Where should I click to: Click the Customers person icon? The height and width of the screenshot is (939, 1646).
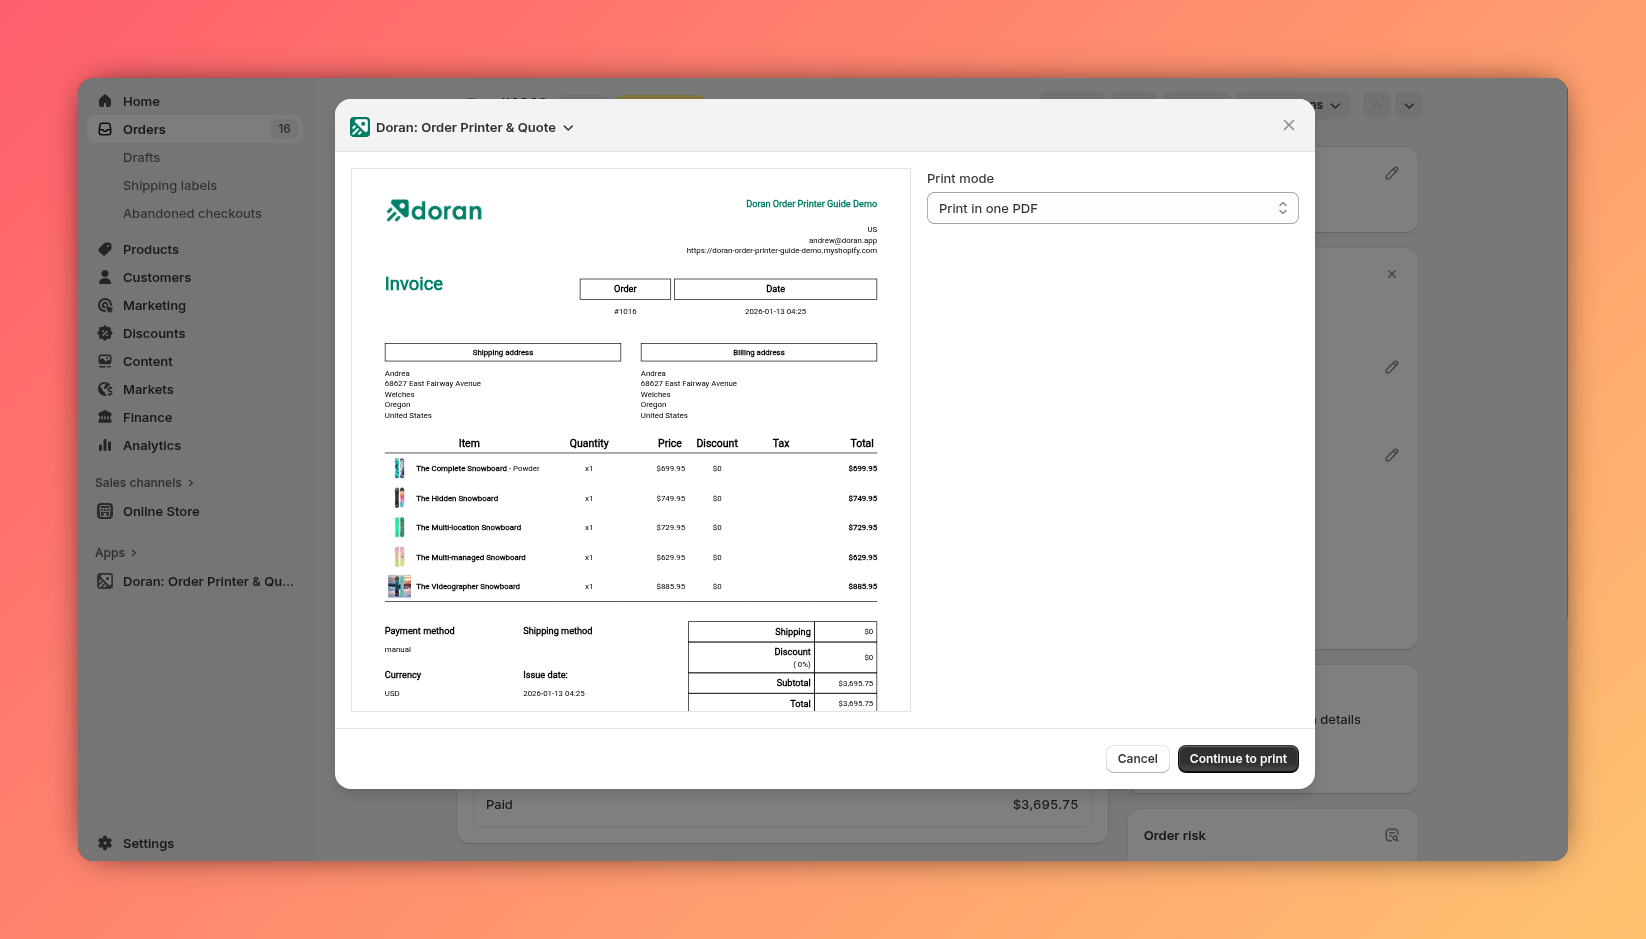pyautogui.click(x=105, y=277)
